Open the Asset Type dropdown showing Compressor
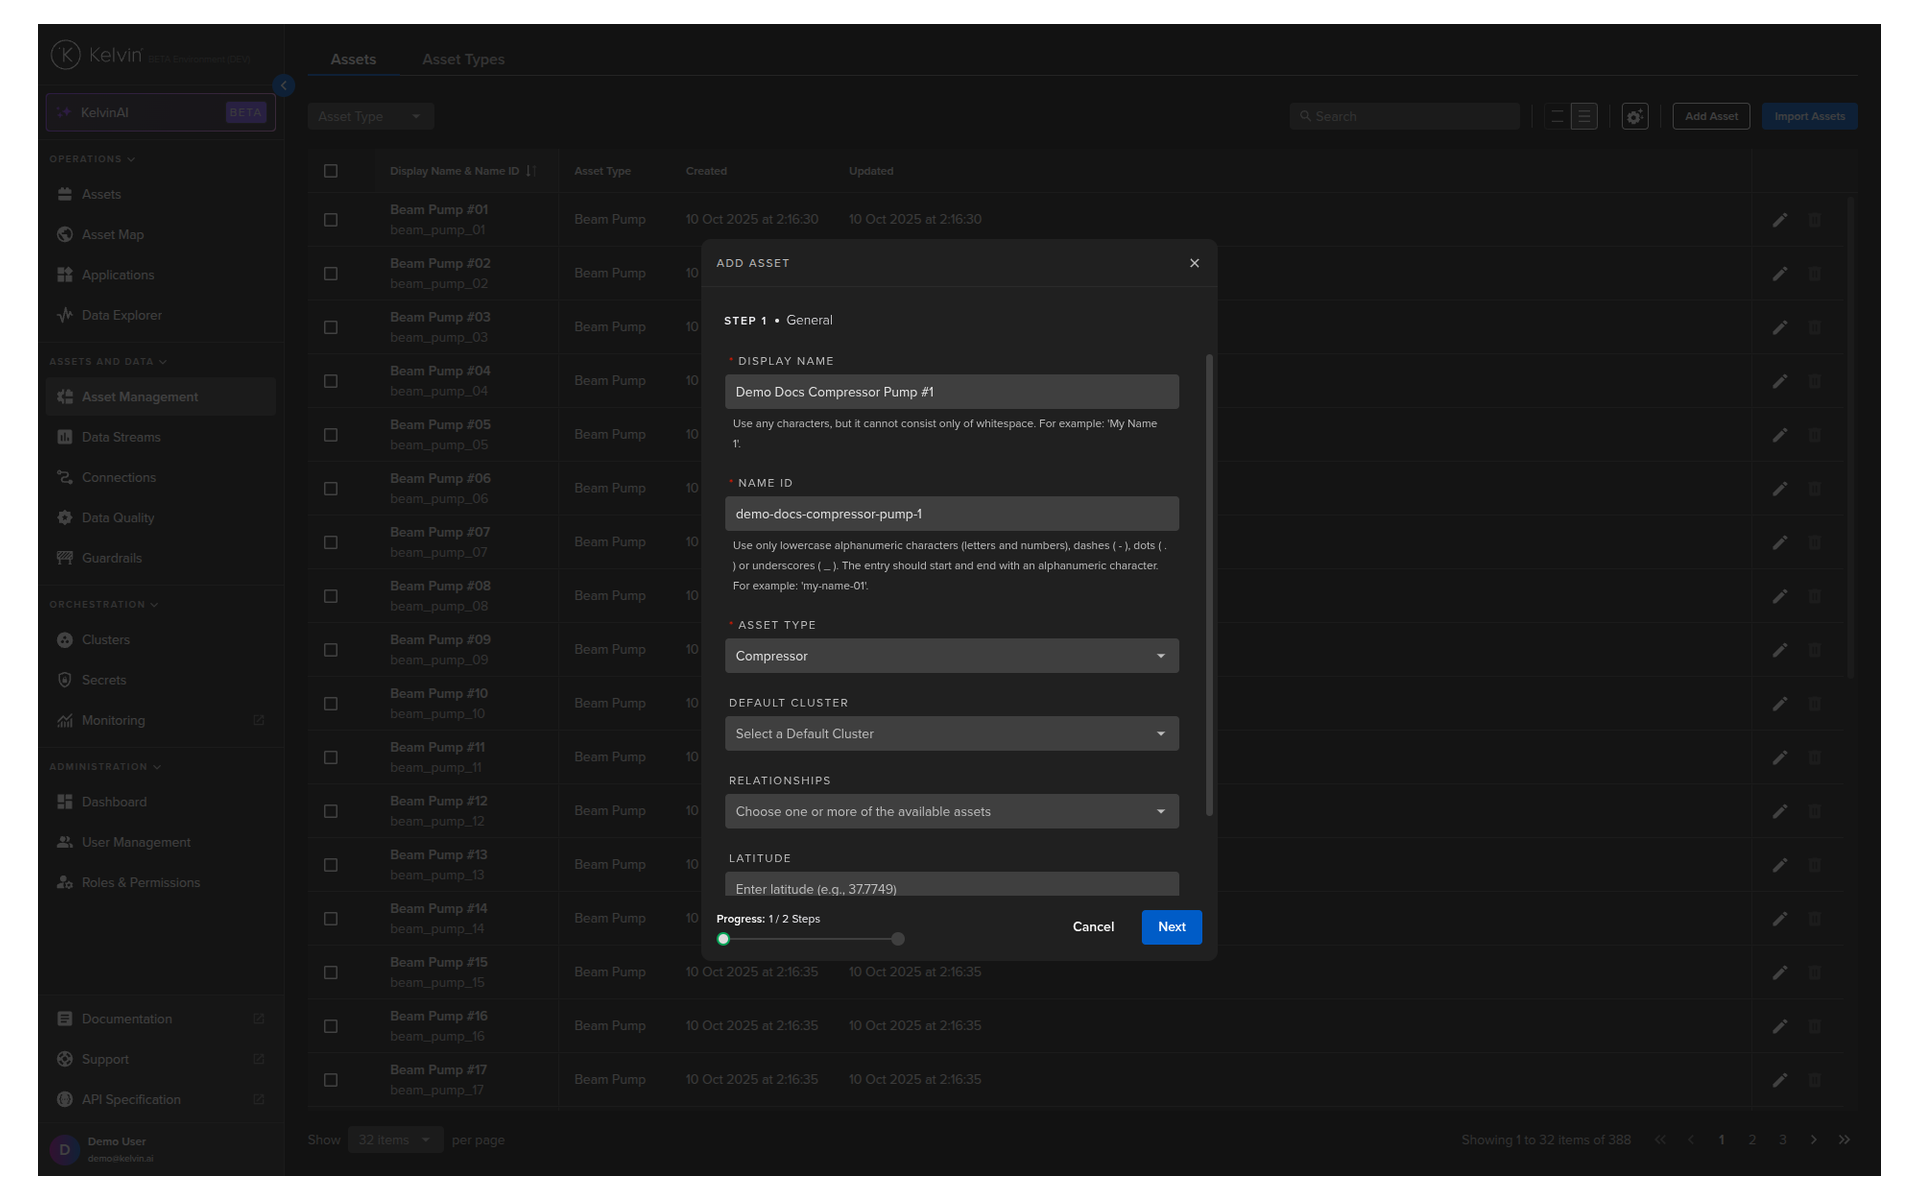Screen dimensions: 1920x1200 [x=951, y=656]
